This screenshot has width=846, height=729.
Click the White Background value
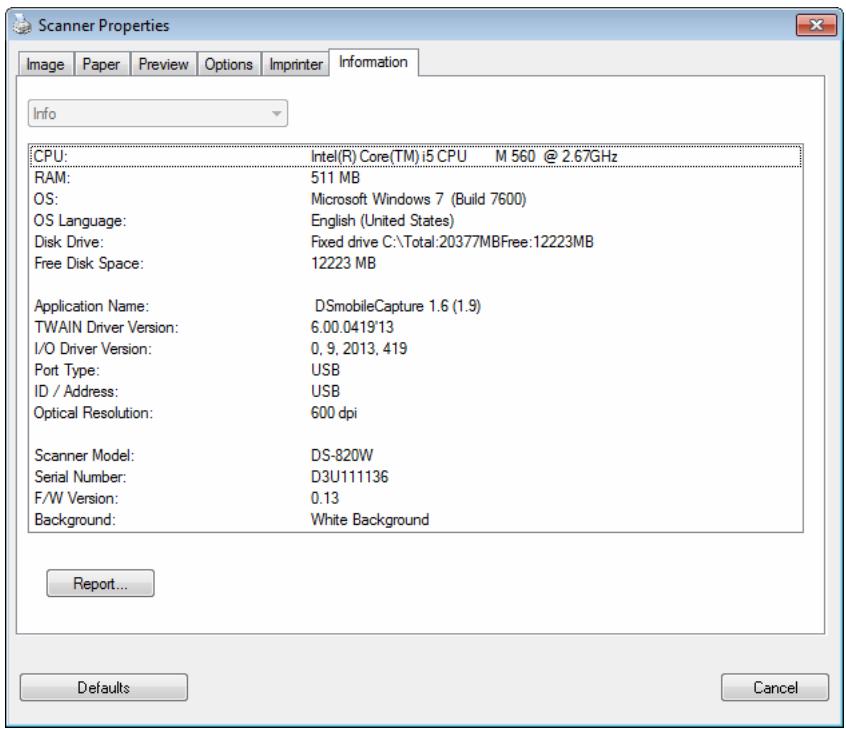point(370,520)
